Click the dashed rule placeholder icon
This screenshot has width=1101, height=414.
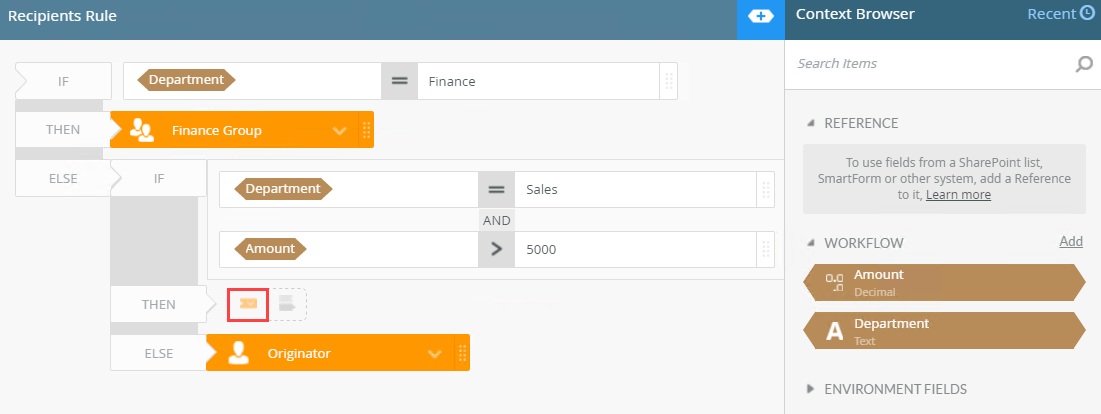pyautogui.click(x=288, y=304)
